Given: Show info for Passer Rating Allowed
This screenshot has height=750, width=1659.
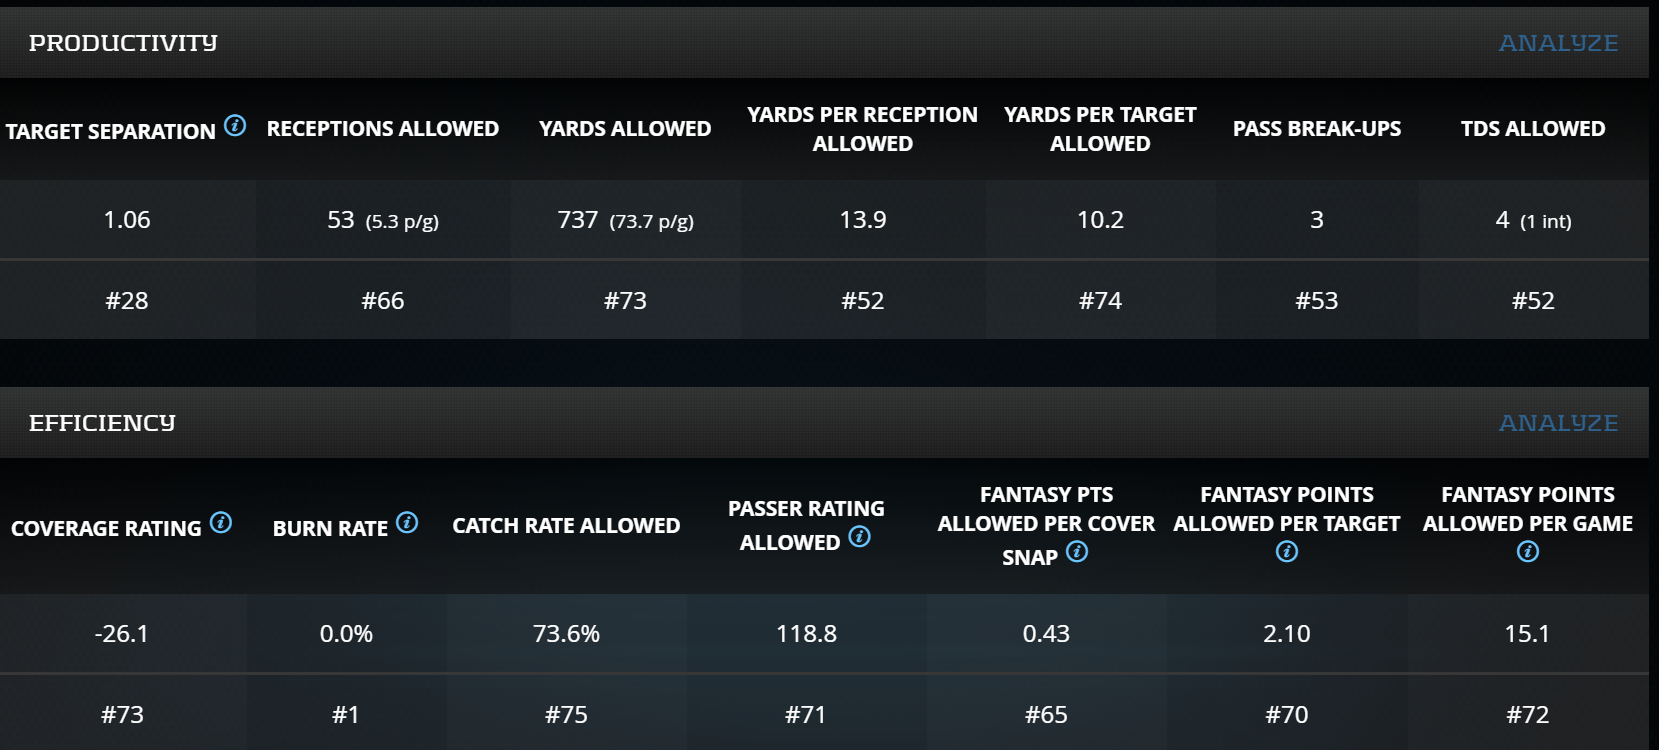Looking at the screenshot, I should tap(859, 537).
